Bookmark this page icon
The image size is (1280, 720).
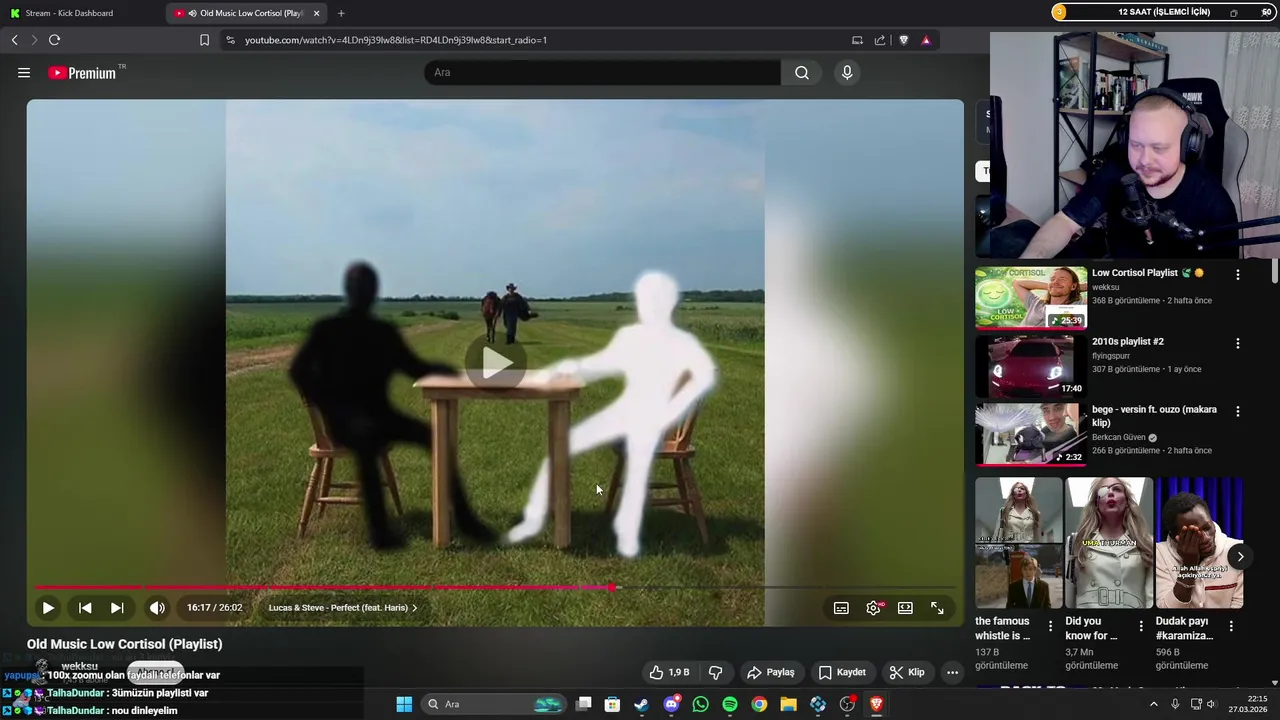coord(204,40)
